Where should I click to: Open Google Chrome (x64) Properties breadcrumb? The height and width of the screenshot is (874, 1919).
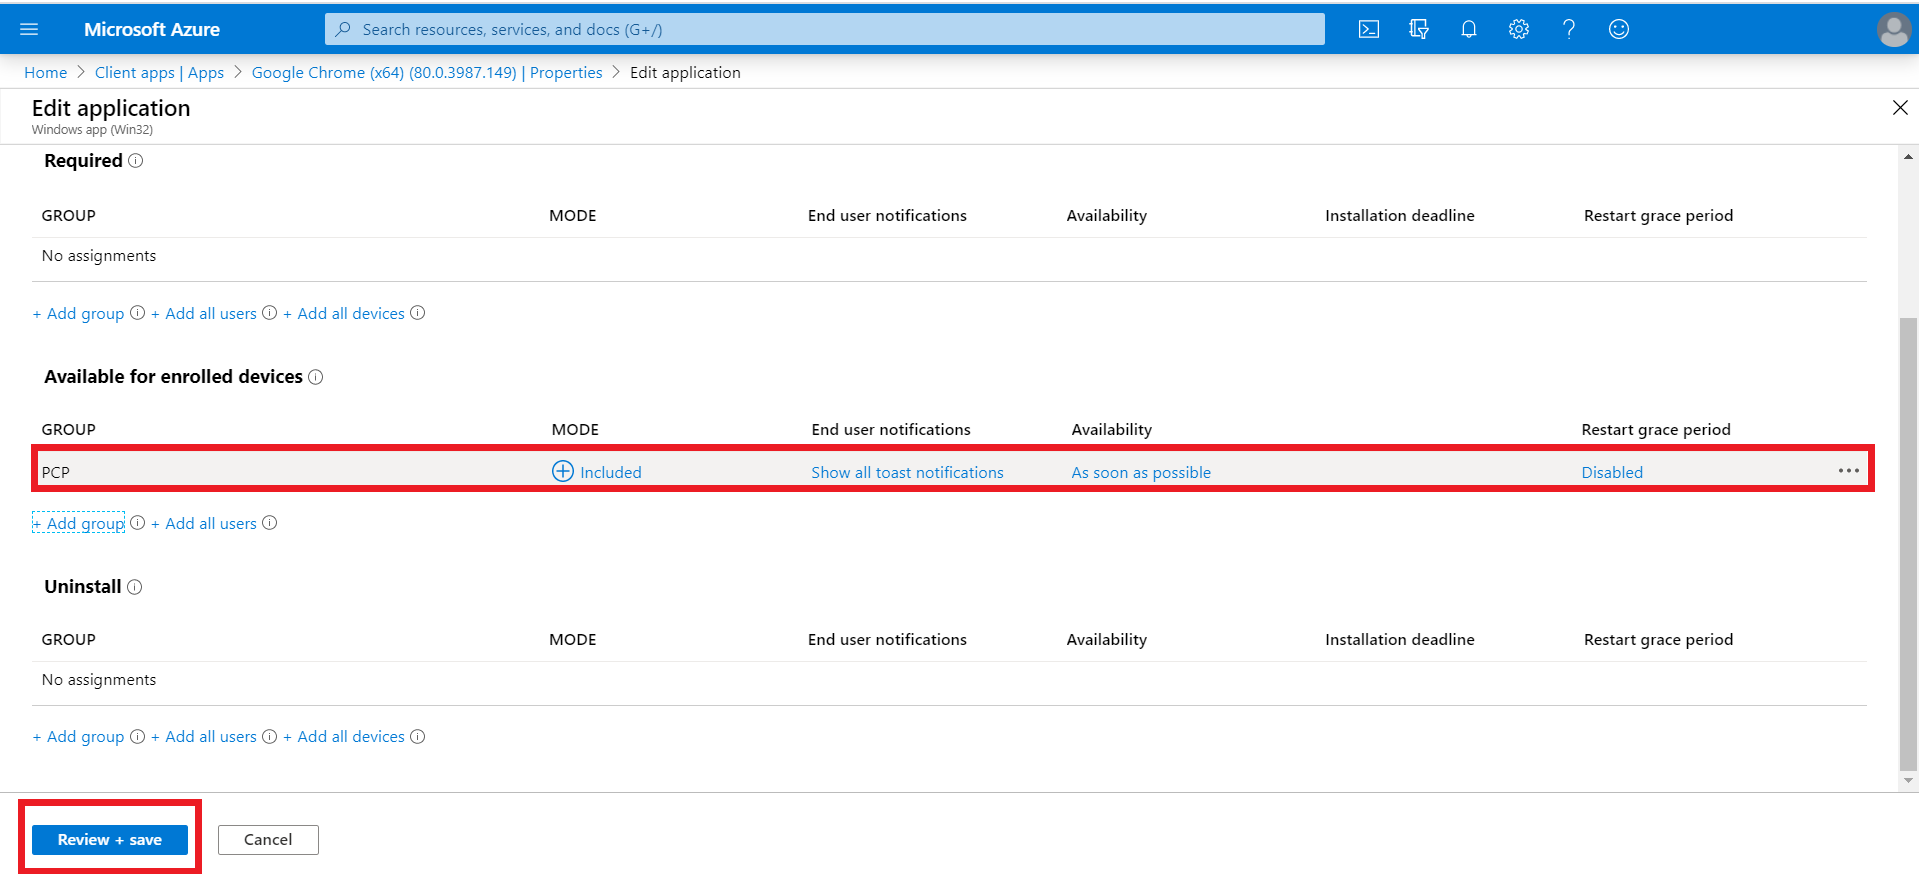point(427,73)
